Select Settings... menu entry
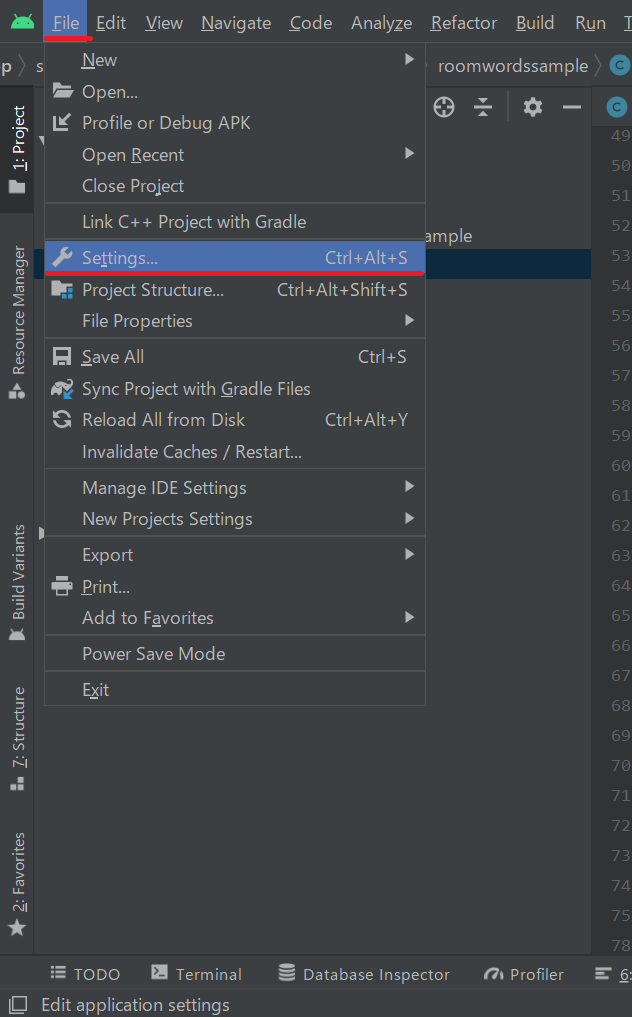The width and height of the screenshot is (632, 1017). pos(235,257)
